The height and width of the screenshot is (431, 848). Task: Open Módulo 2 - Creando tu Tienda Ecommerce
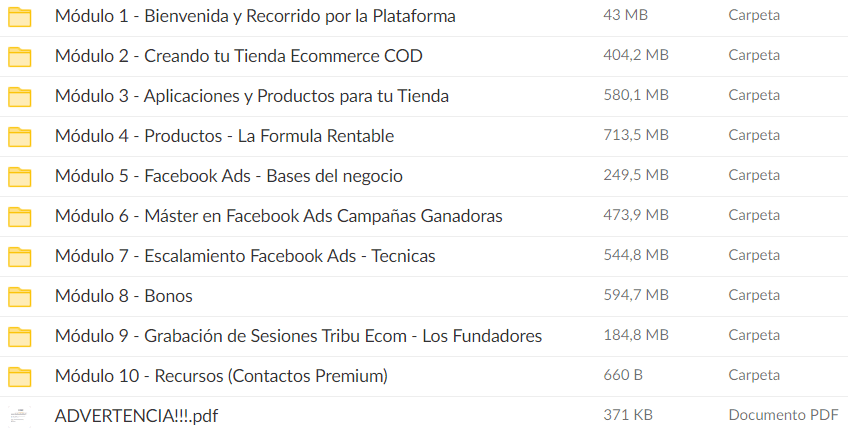click(x=238, y=56)
